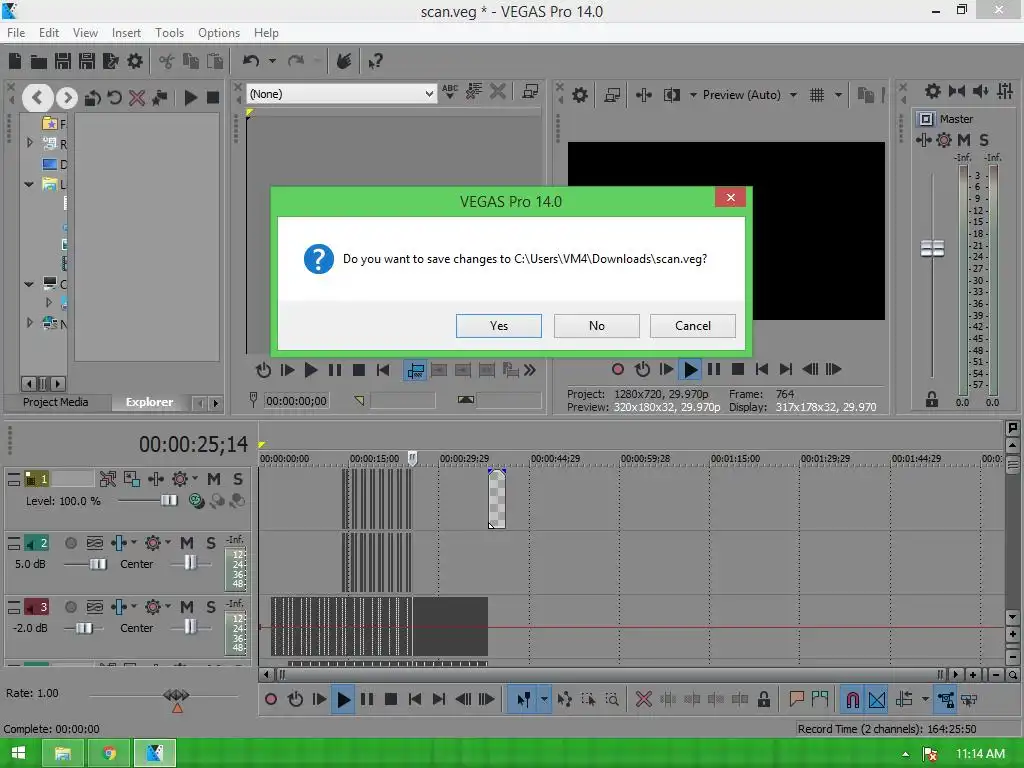Click the Open project folder icon

[39, 61]
